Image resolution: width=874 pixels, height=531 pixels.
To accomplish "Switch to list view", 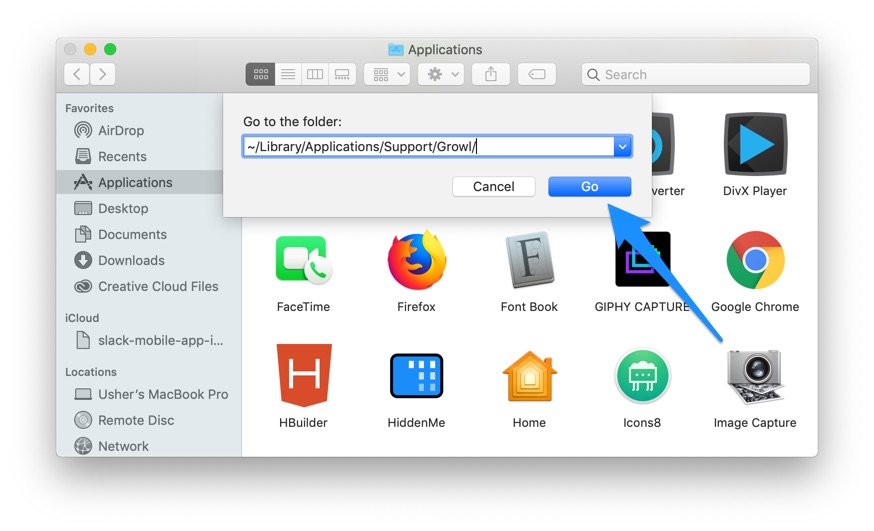I will (x=288, y=74).
